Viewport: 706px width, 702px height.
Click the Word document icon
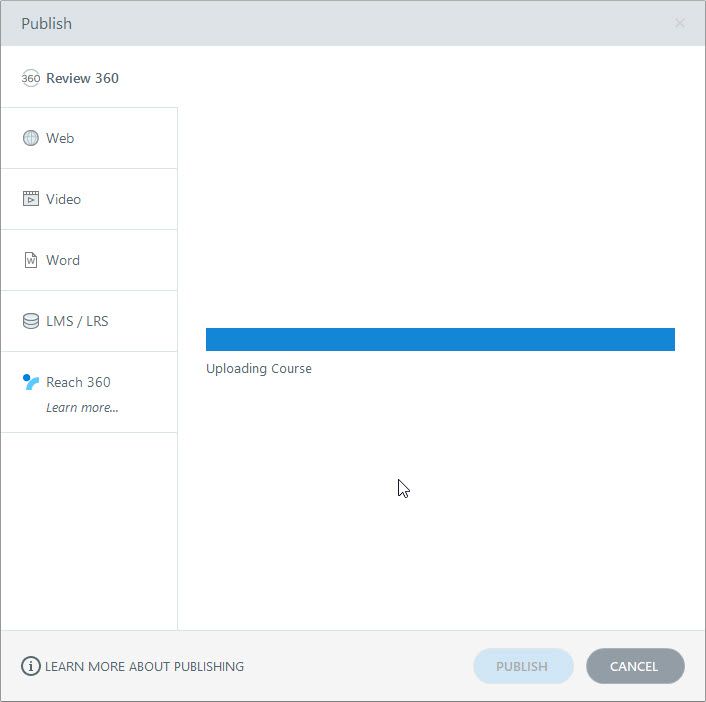click(31, 260)
